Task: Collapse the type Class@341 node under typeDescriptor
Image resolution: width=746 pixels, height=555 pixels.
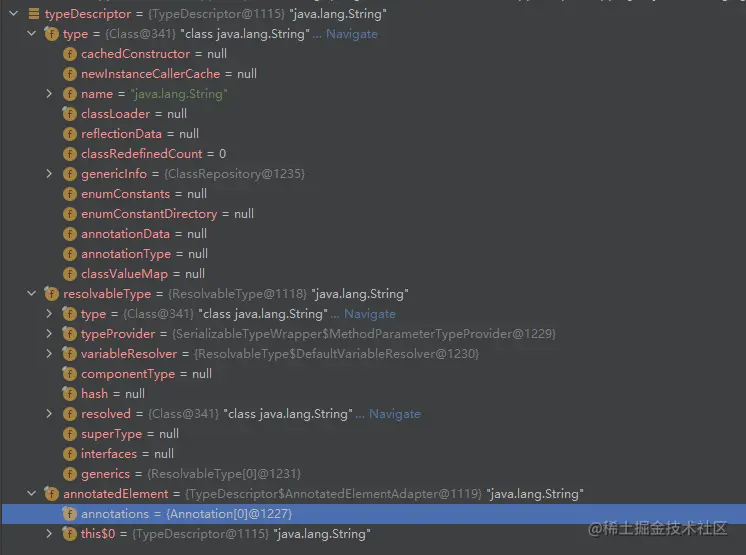Action: point(31,34)
